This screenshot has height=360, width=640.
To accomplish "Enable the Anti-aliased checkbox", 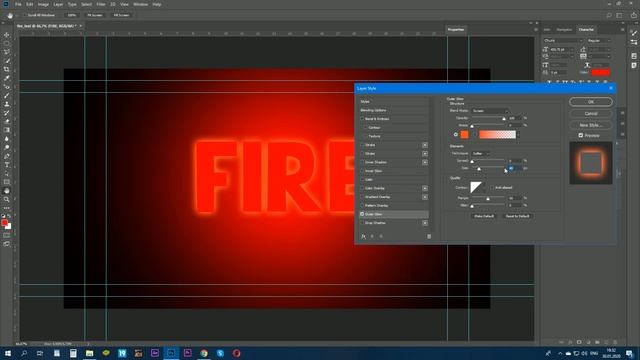I will point(491,188).
